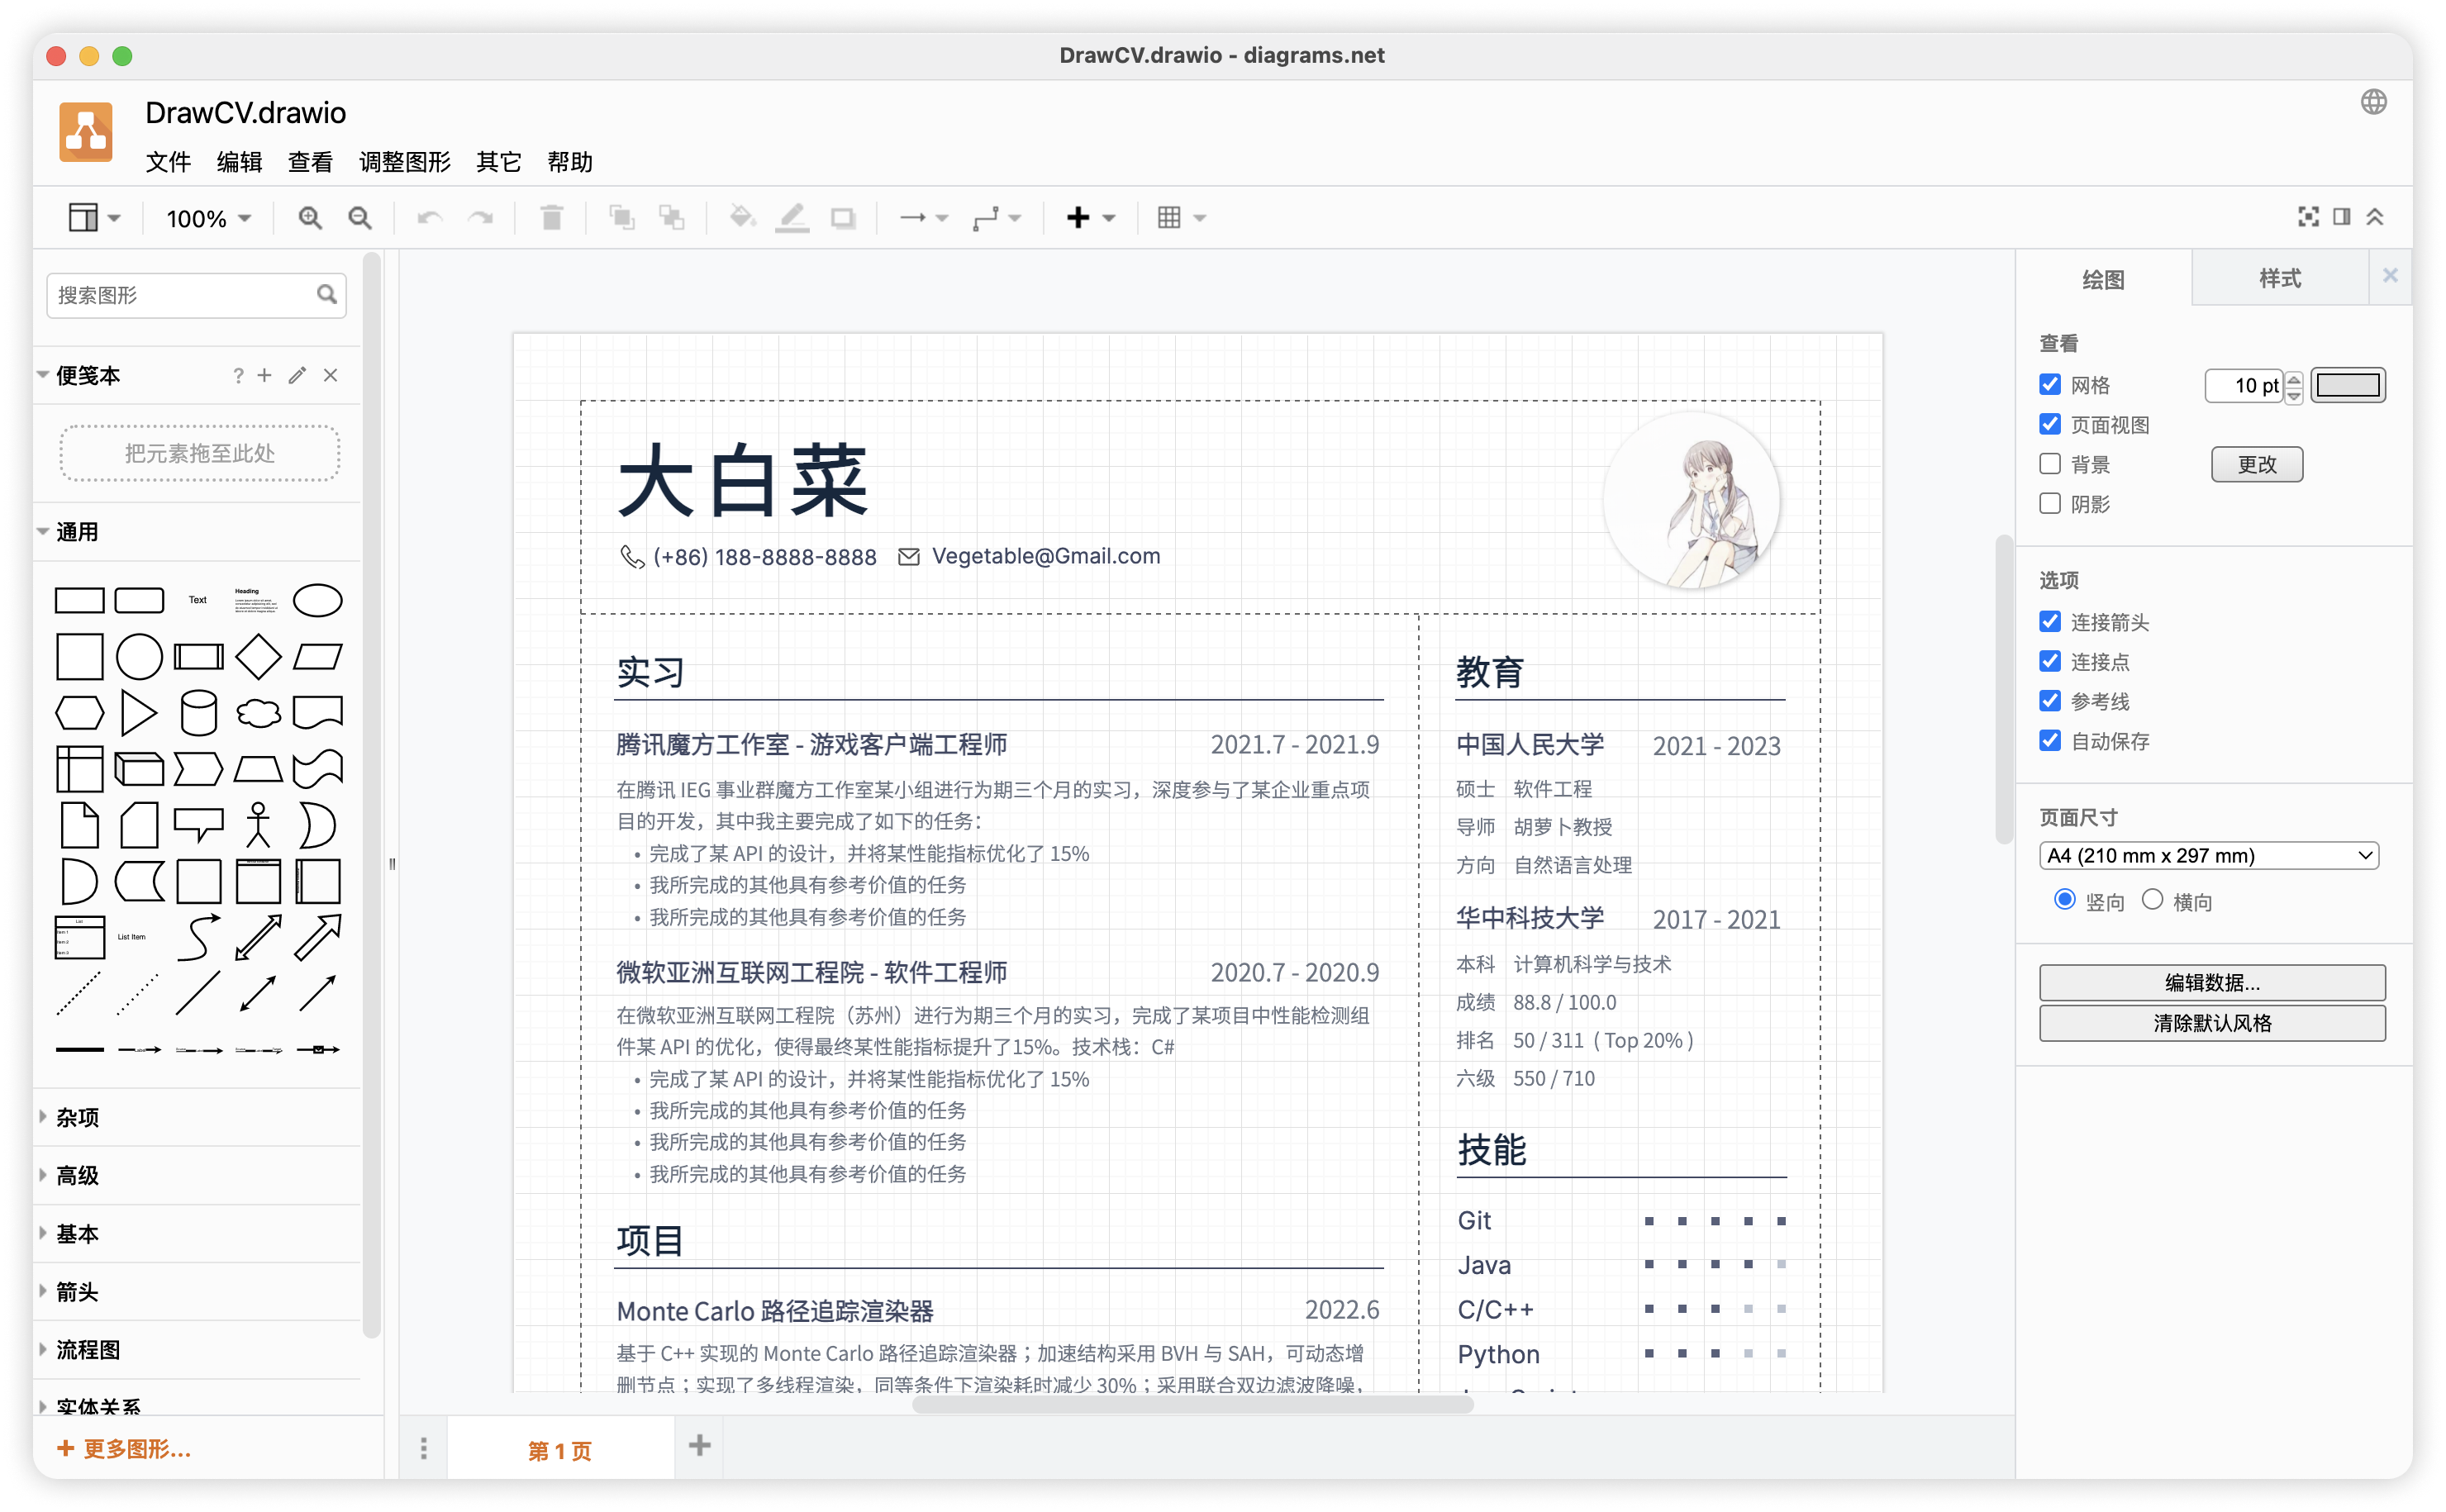Click the zoom in magnifier icon
Image resolution: width=2446 pixels, height=1512 pixels.
(x=310, y=218)
